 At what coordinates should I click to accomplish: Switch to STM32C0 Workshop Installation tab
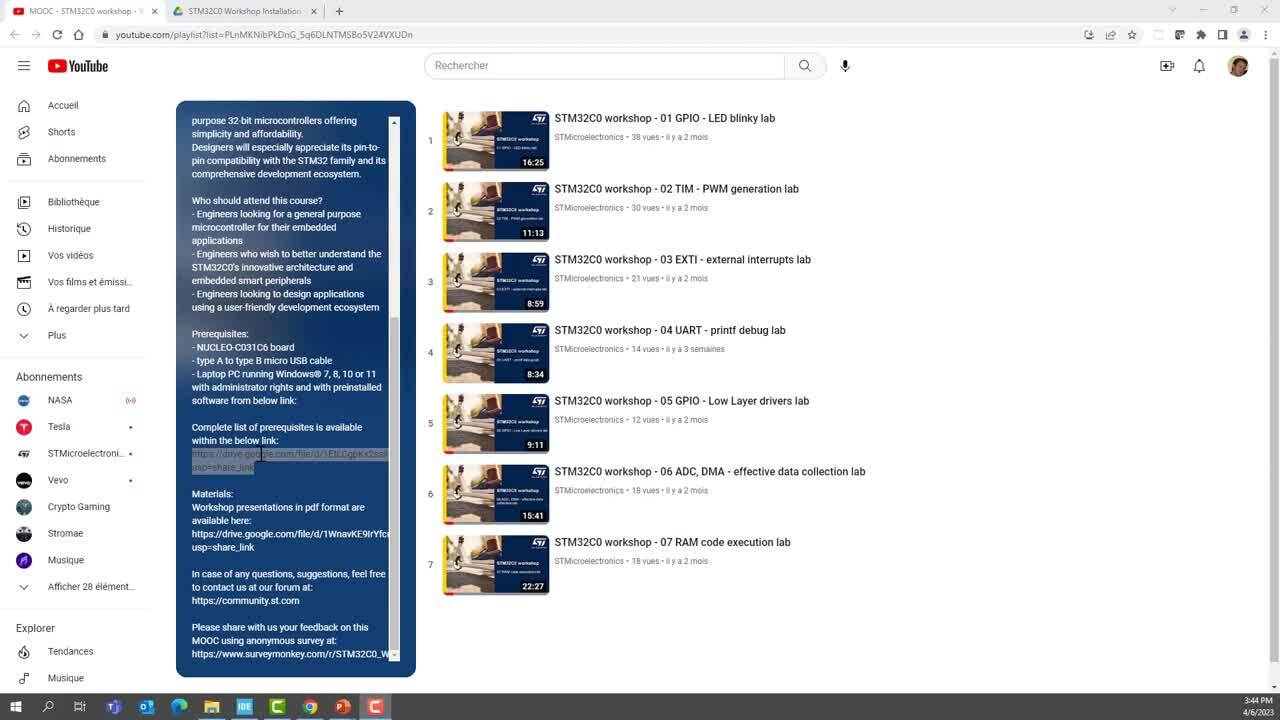pyautogui.click(x=244, y=11)
